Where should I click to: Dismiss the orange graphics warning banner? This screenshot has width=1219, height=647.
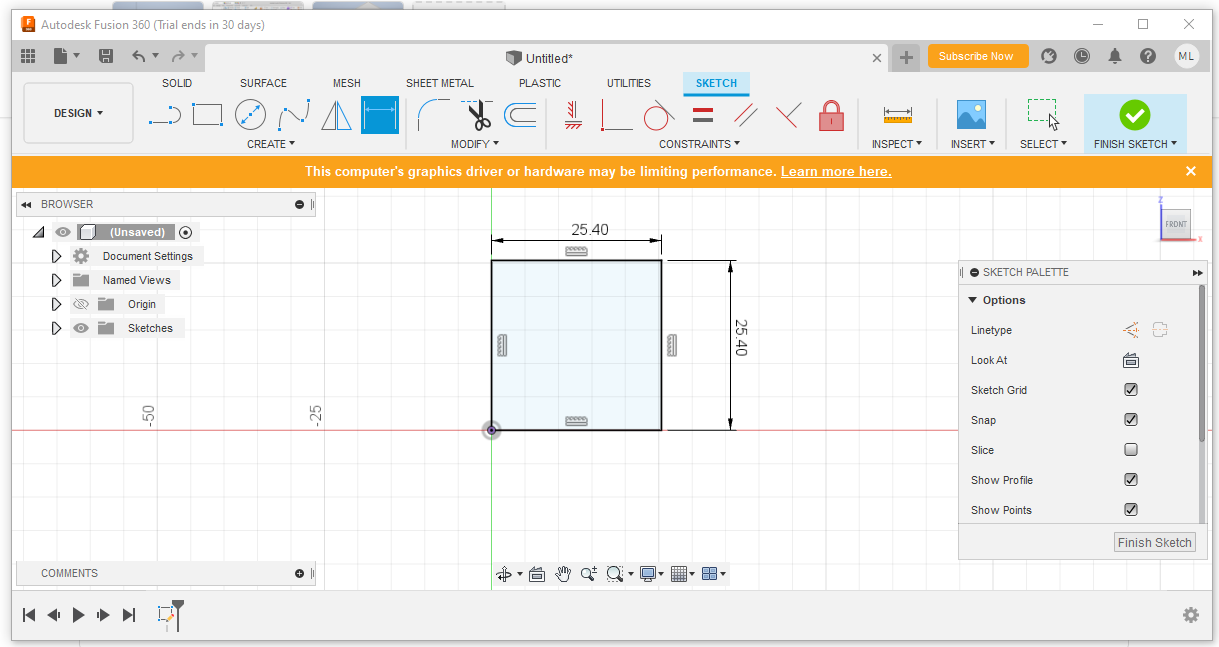click(x=1191, y=171)
